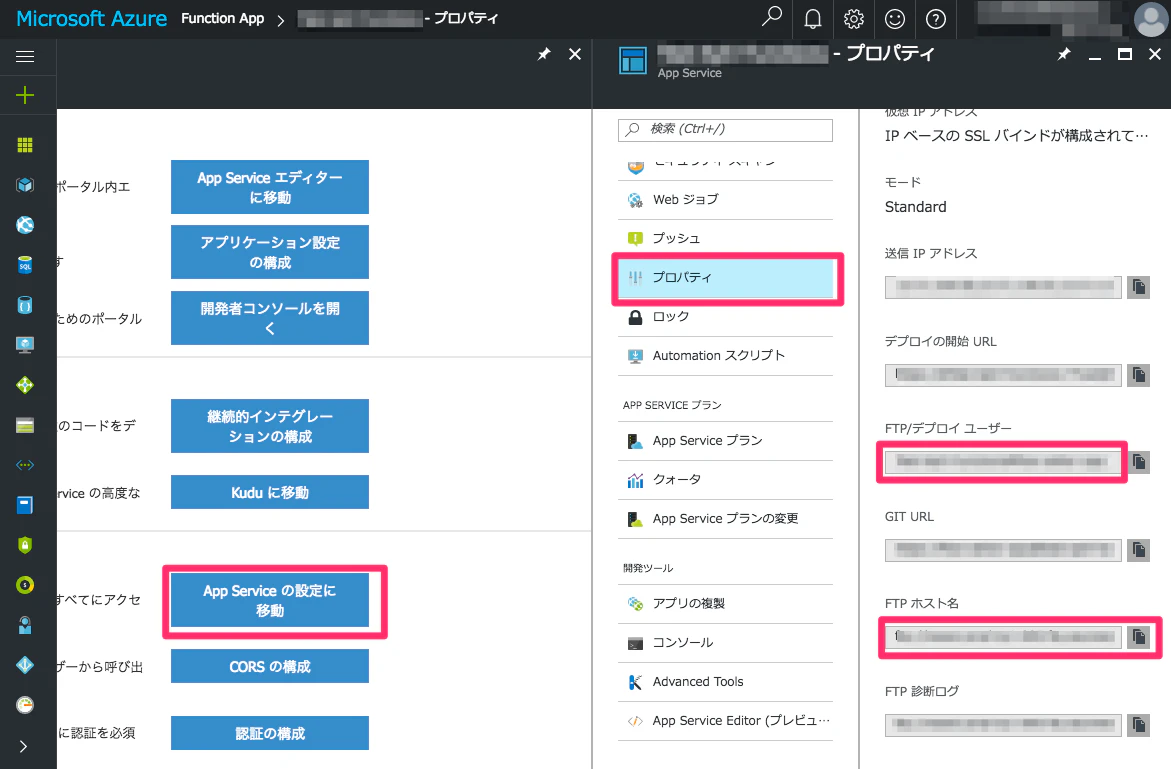The image size is (1171, 769).
Task: Focus the 検索 (Ctrl+/) search box
Action: 725,129
